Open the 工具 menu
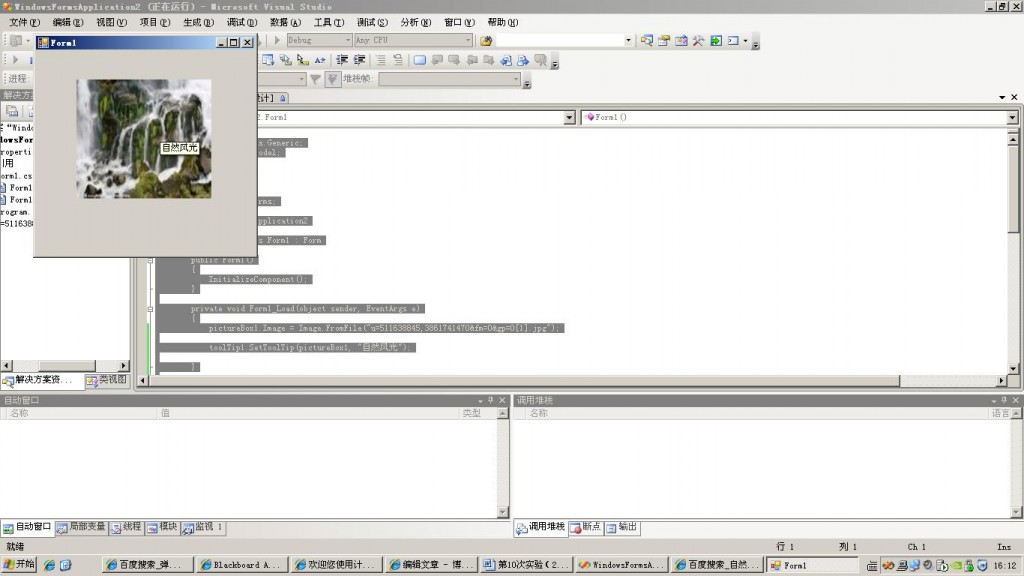 [x=328, y=22]
